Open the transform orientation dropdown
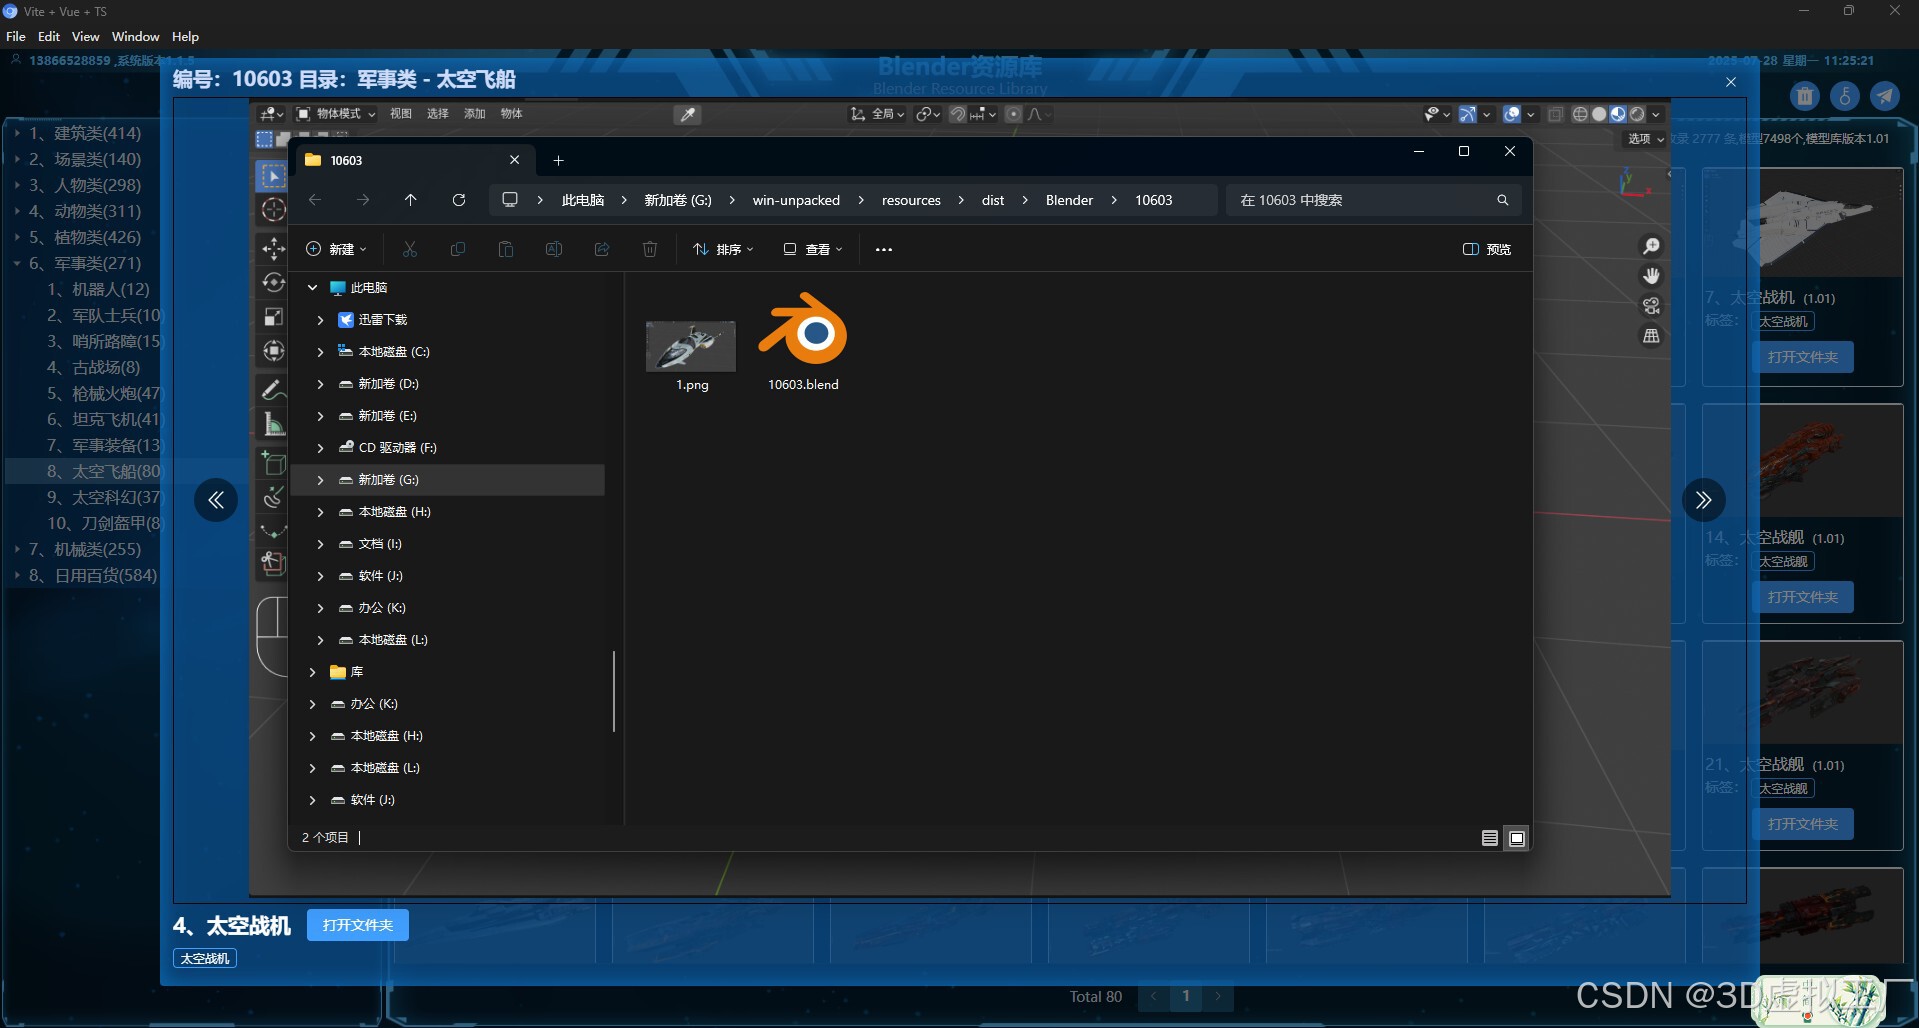Viewport: 1919px width, 1028px height. 878,114
